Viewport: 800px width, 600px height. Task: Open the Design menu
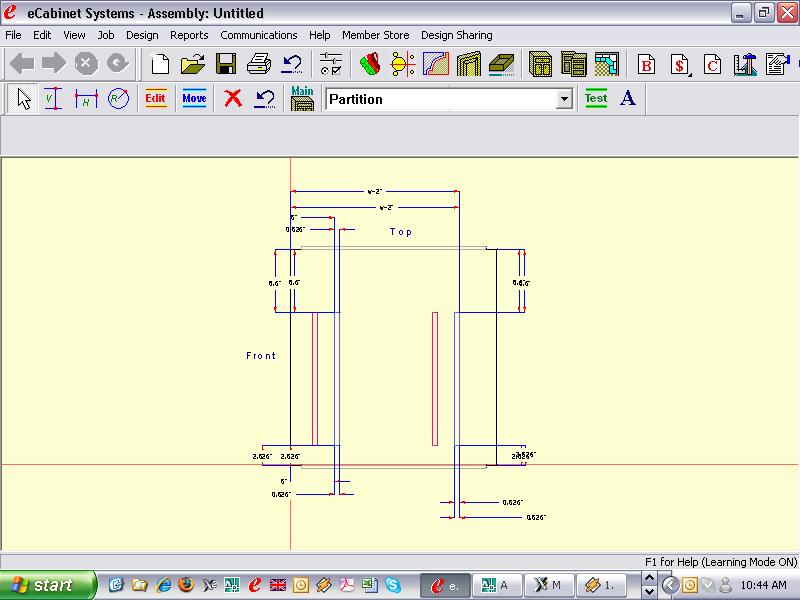pos(142,35)
